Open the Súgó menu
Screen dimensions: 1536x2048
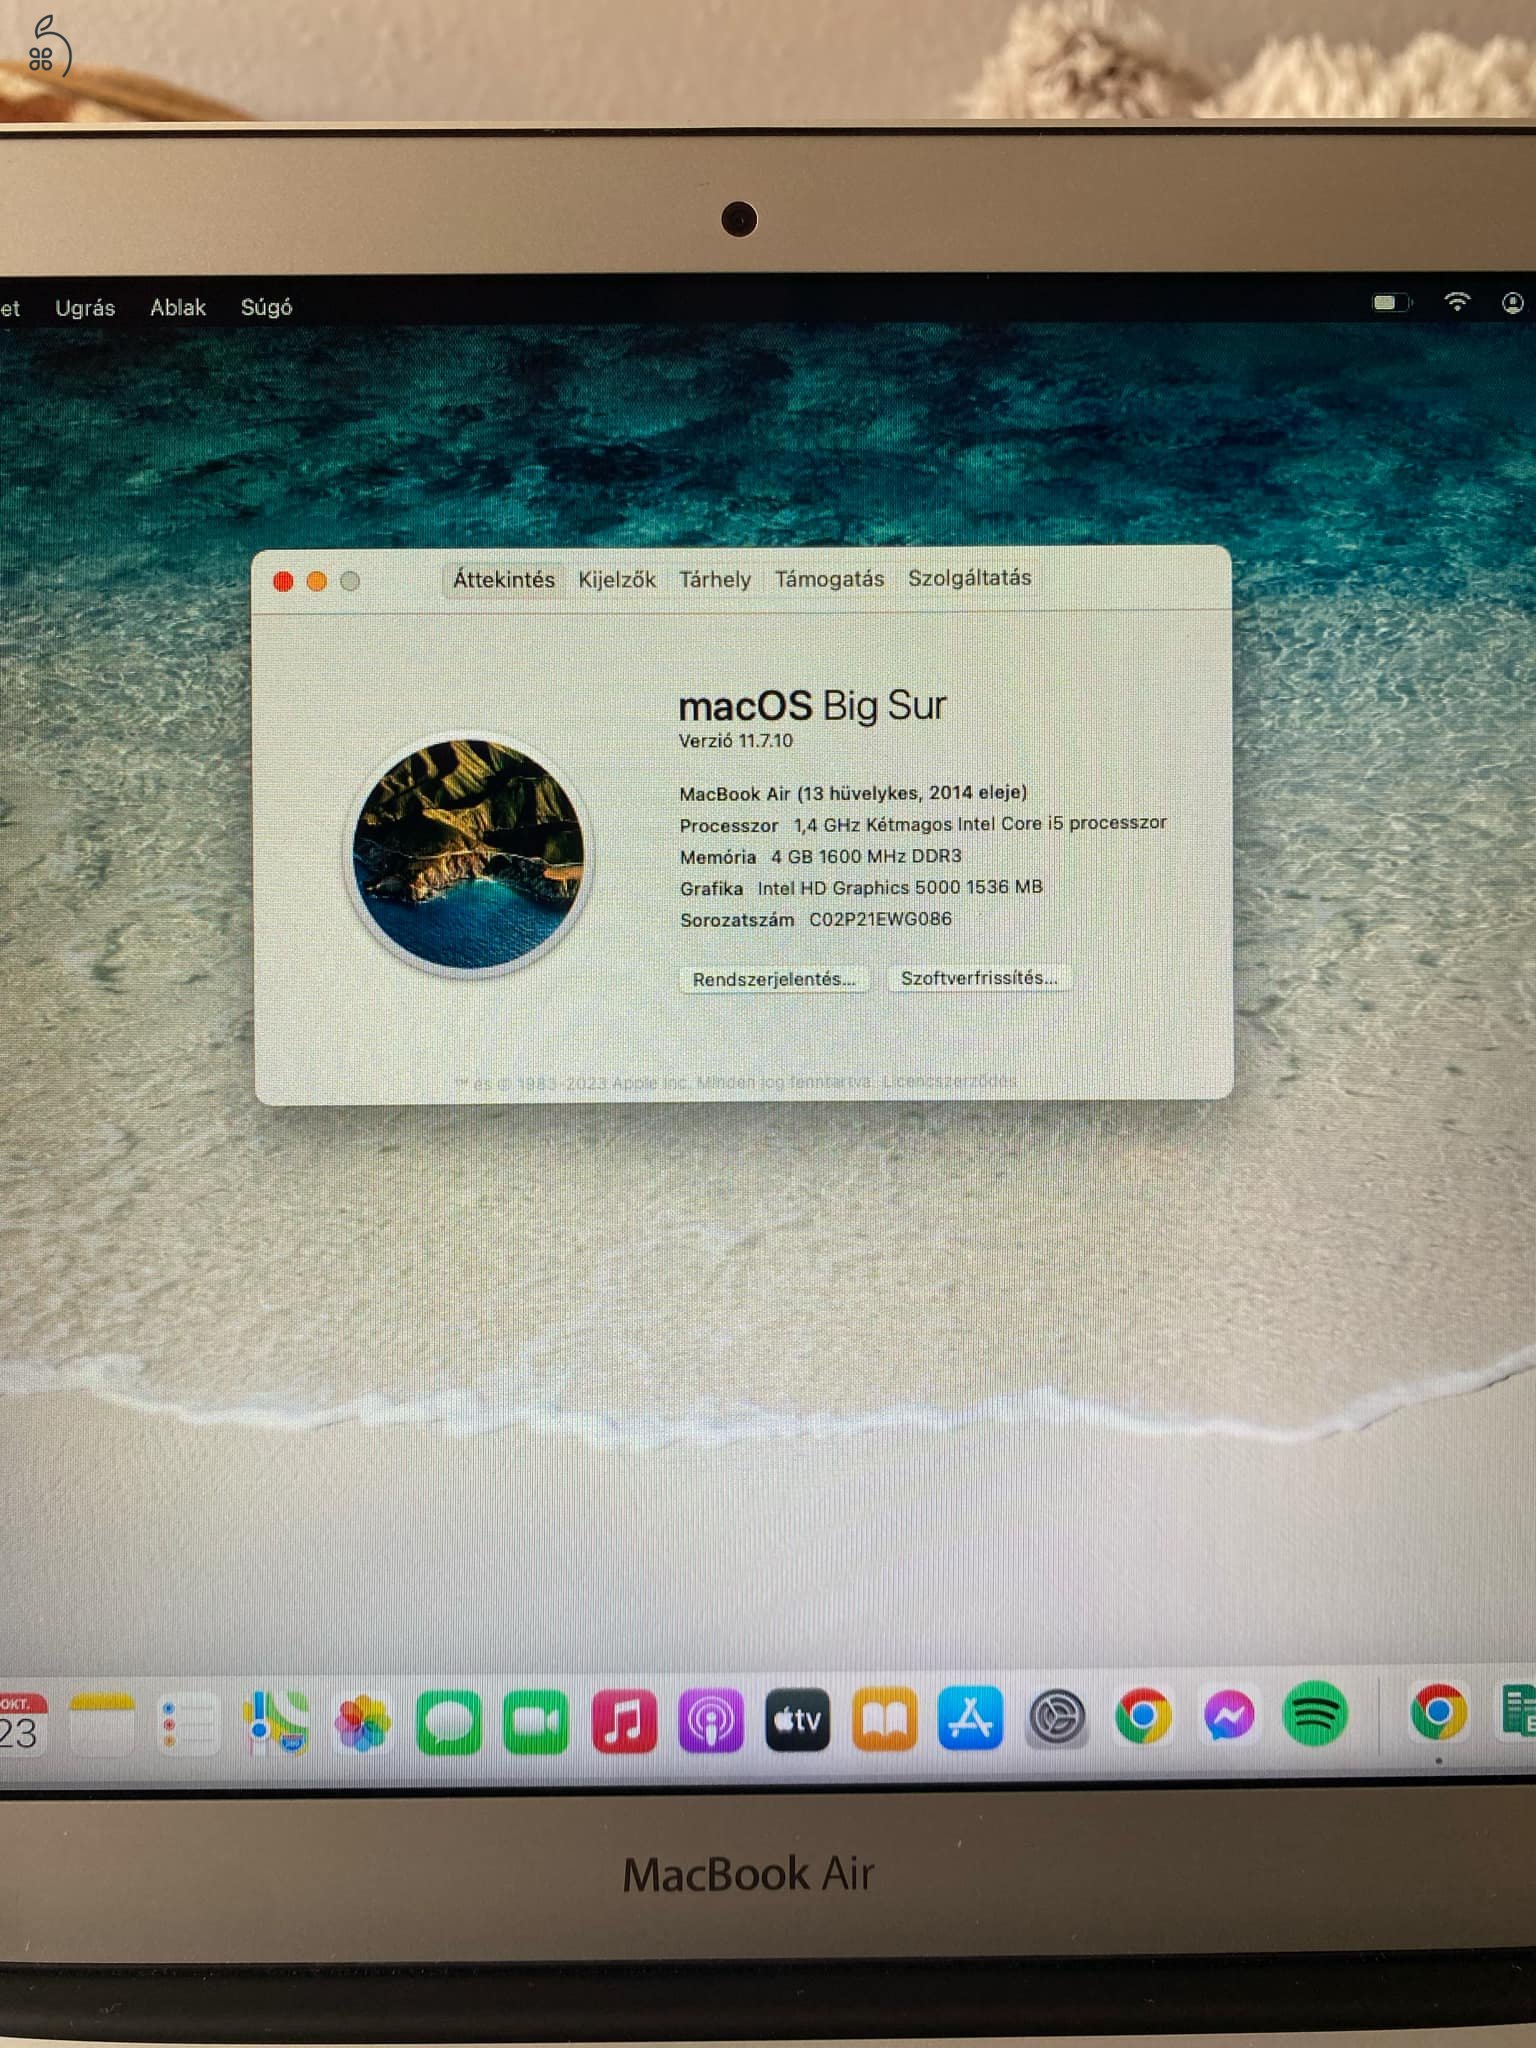[x=266, y=307]
